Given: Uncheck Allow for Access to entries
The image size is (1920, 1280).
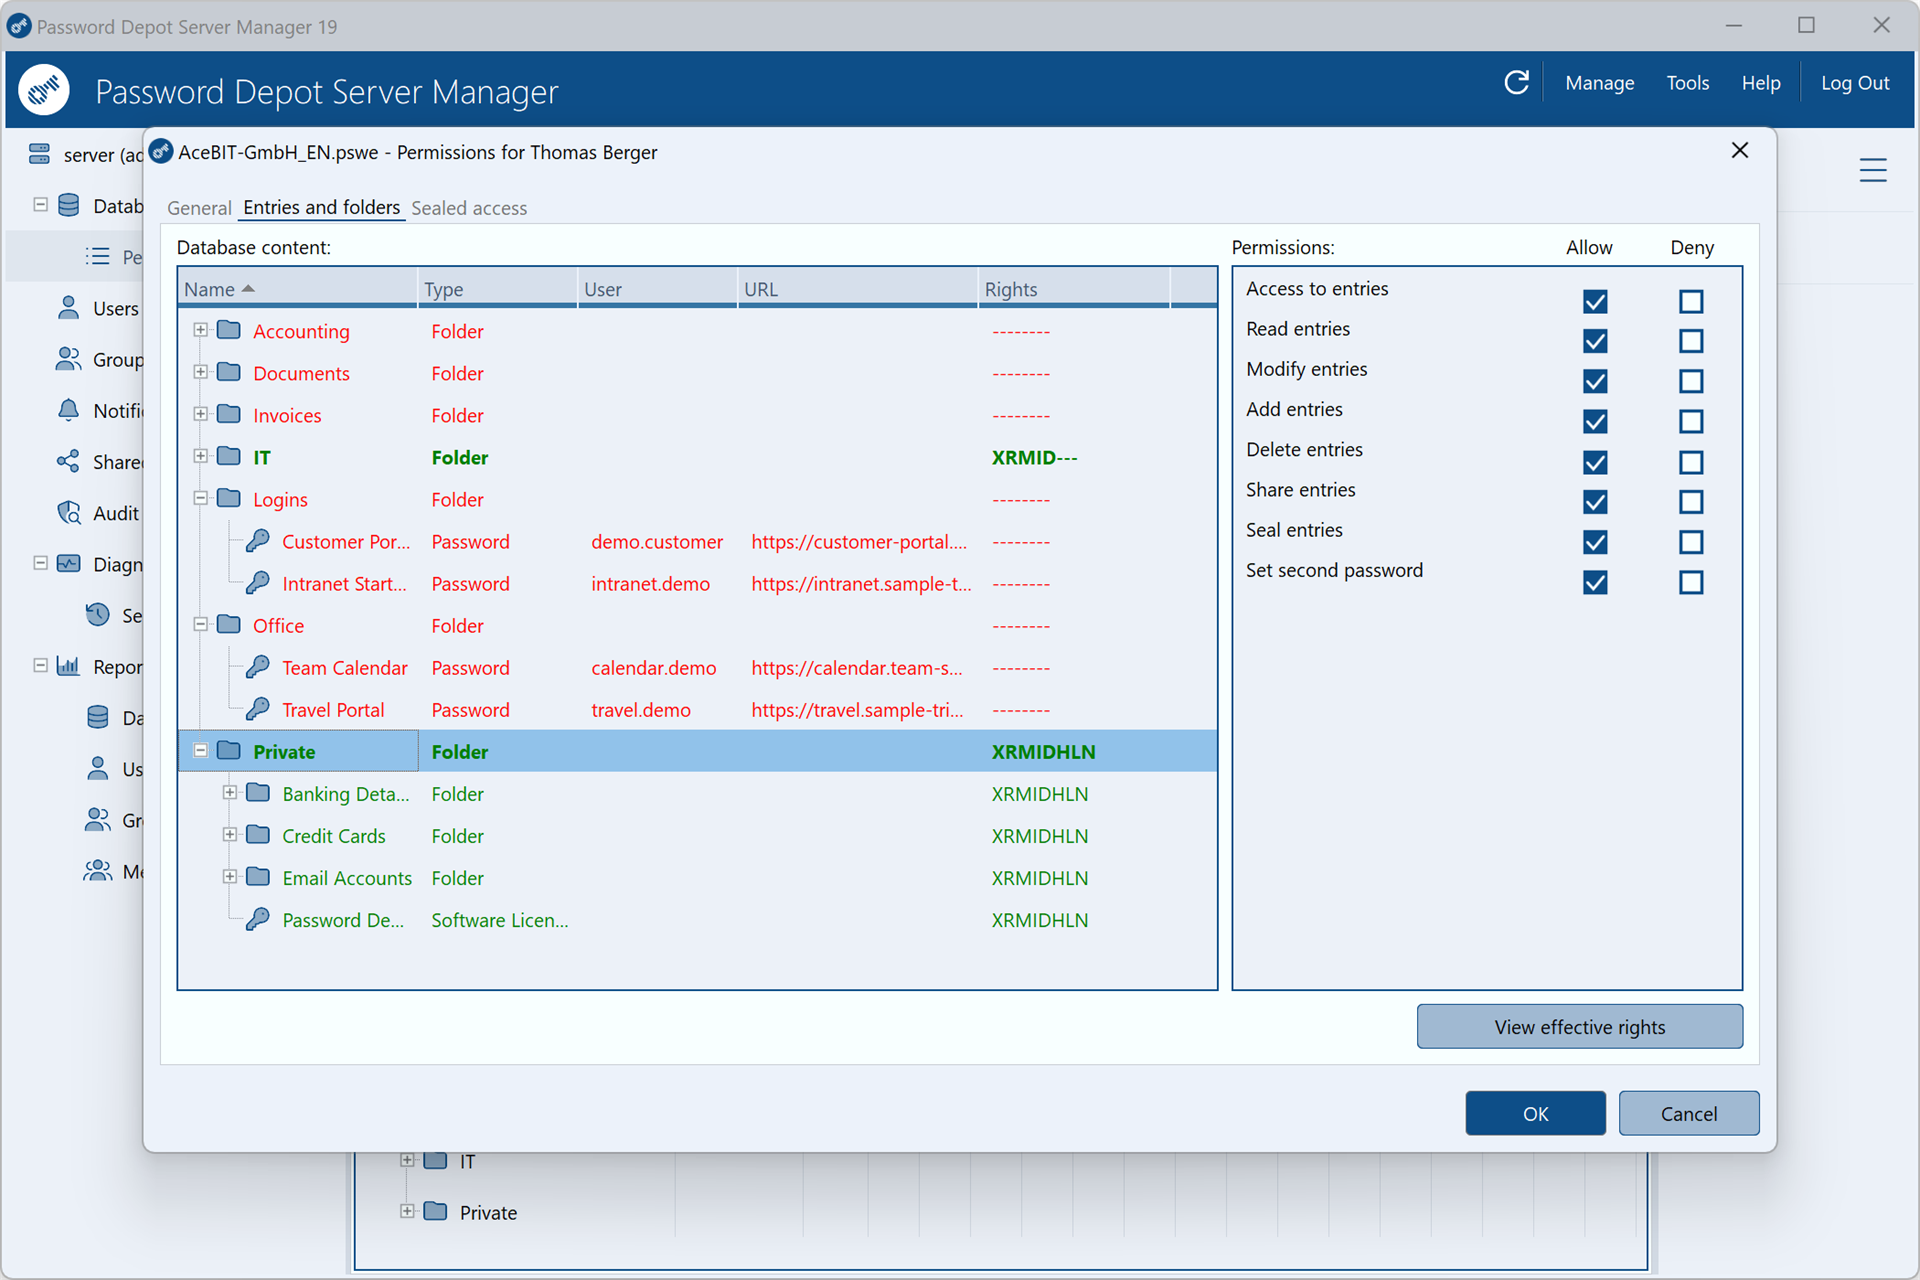Looking at the screenshot, I should [x=1595, y=301].
